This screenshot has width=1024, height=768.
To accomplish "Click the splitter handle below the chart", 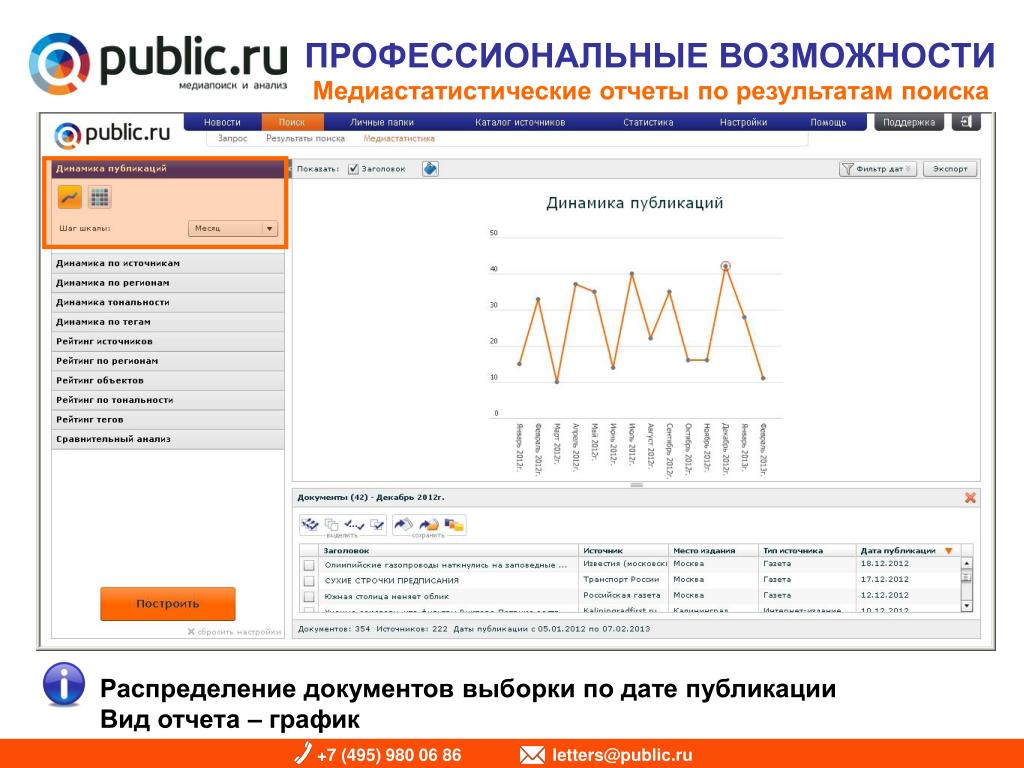I will [637, 485].
